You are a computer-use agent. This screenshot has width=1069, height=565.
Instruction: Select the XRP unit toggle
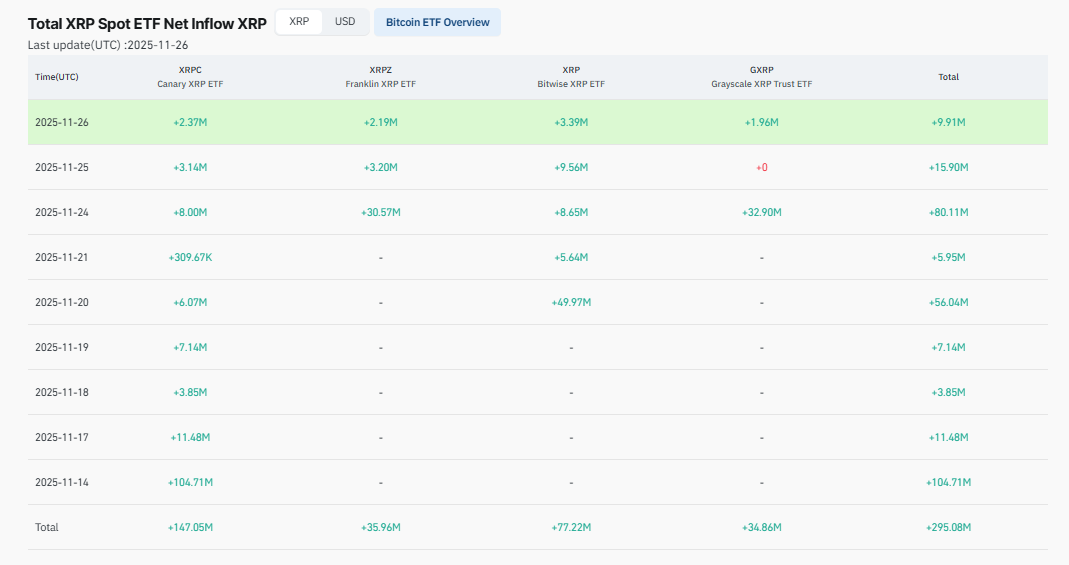299,22
